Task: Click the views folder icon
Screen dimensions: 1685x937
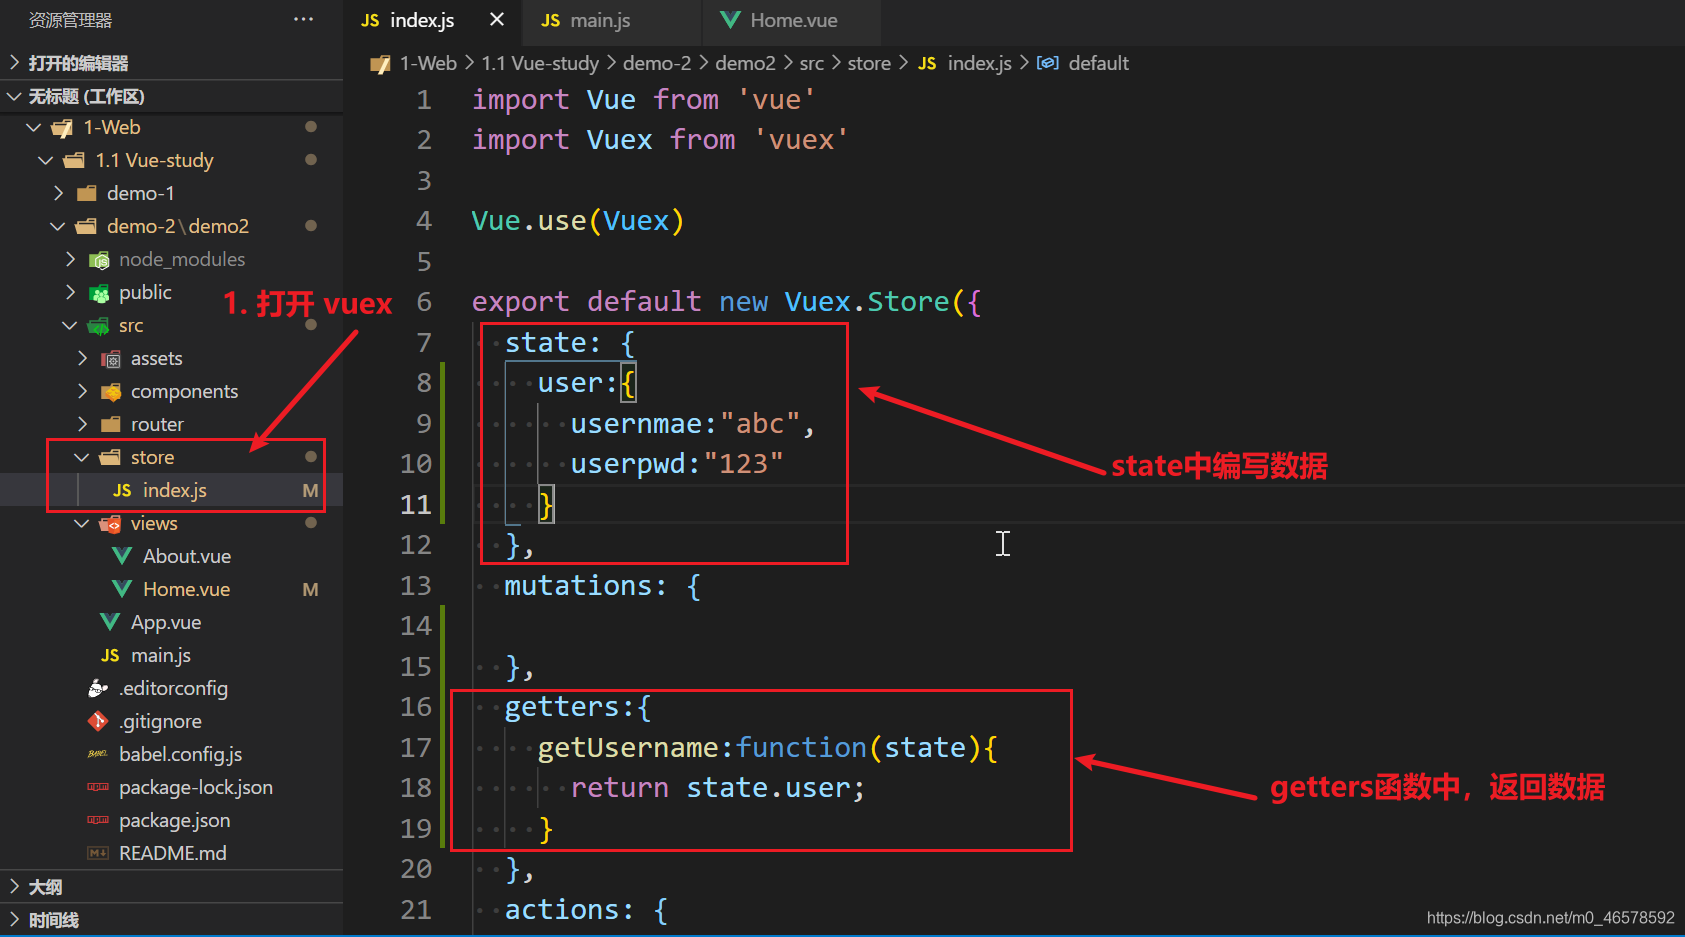Action: 111,523
